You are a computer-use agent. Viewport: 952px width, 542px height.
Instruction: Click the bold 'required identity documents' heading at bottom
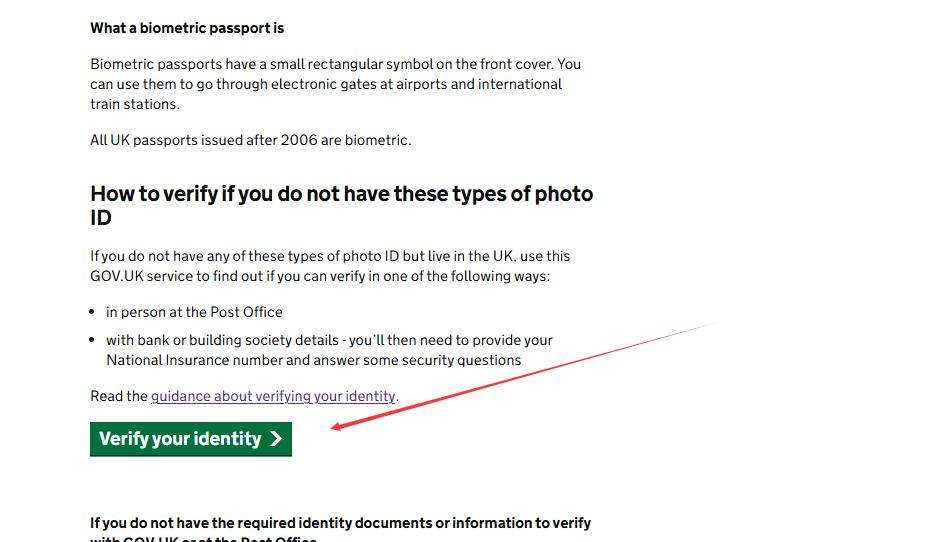click(x=341, y=523)
